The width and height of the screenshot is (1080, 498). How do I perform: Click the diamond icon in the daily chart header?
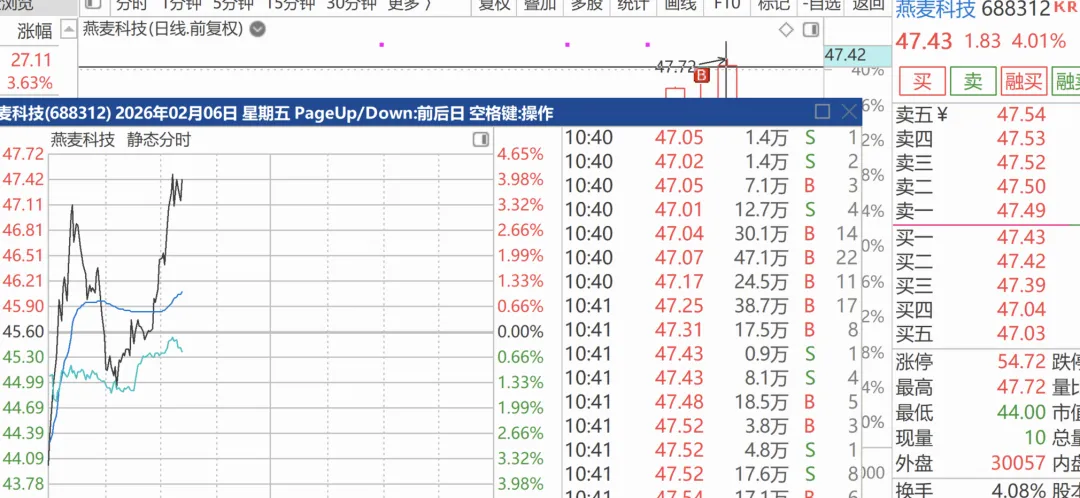786,30
